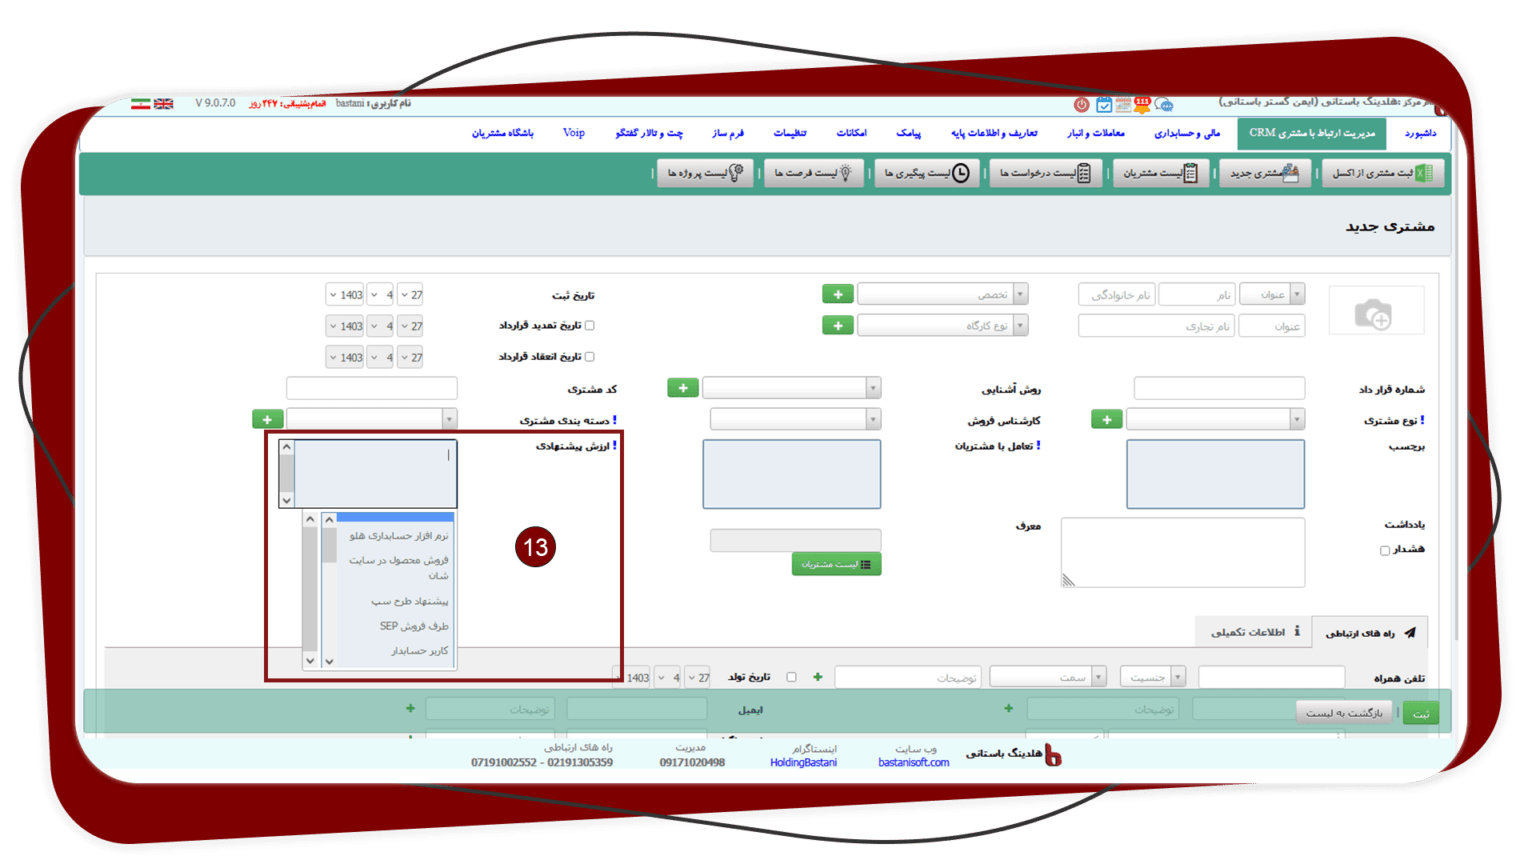Click the Bastani holding logo in footer

point(1052,755)
